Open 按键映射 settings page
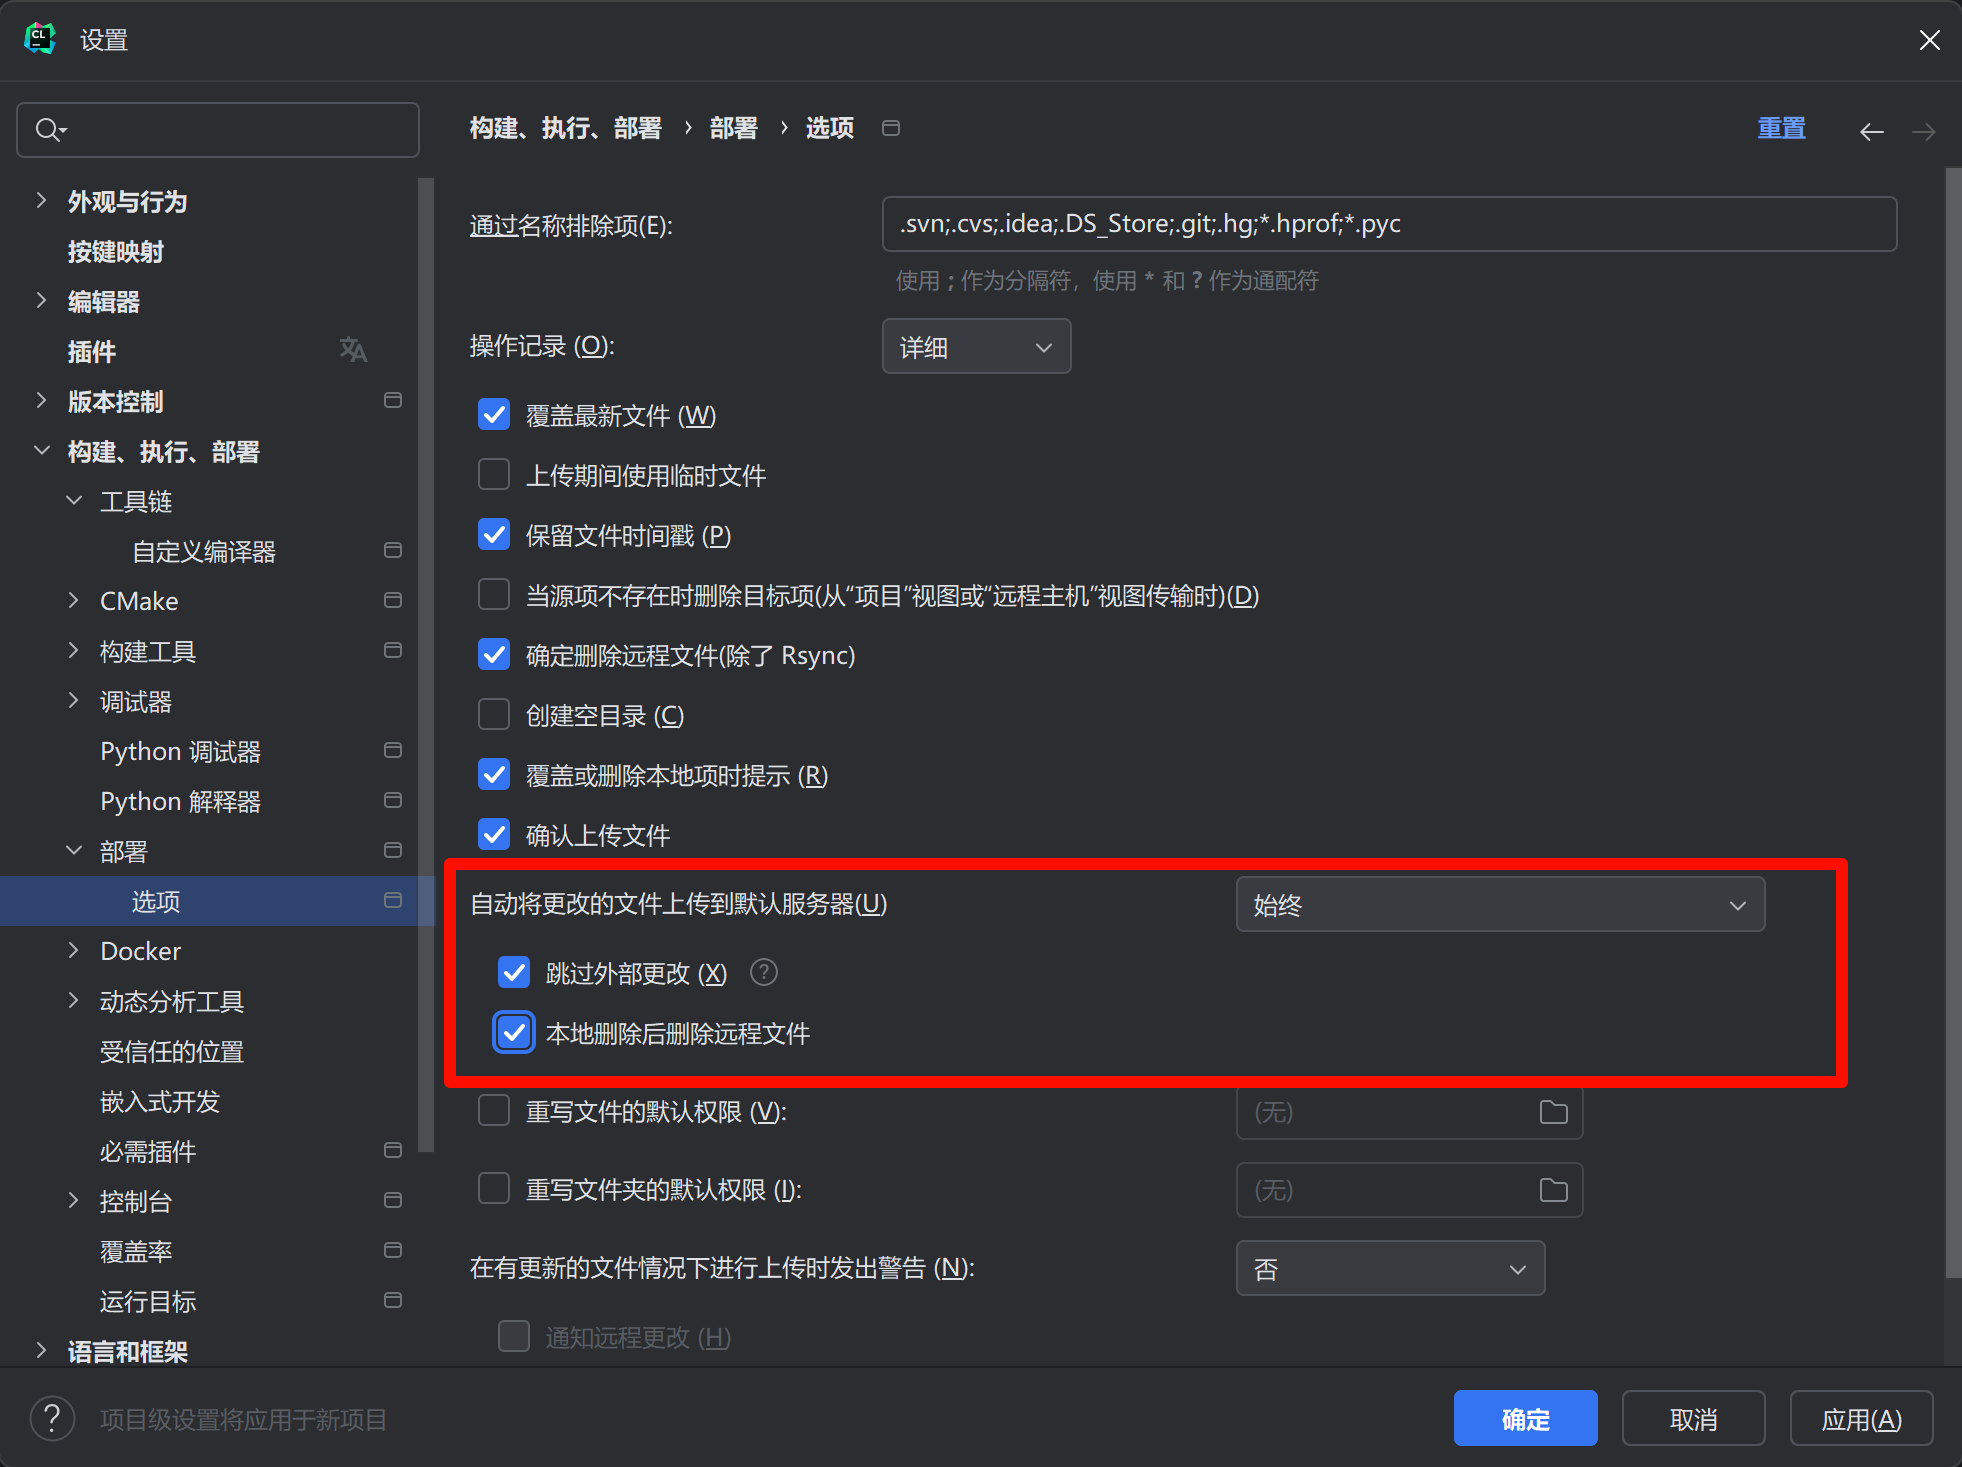This screenshot has width=1962, height=1467. pyautogui.click(x=115, y=251)
